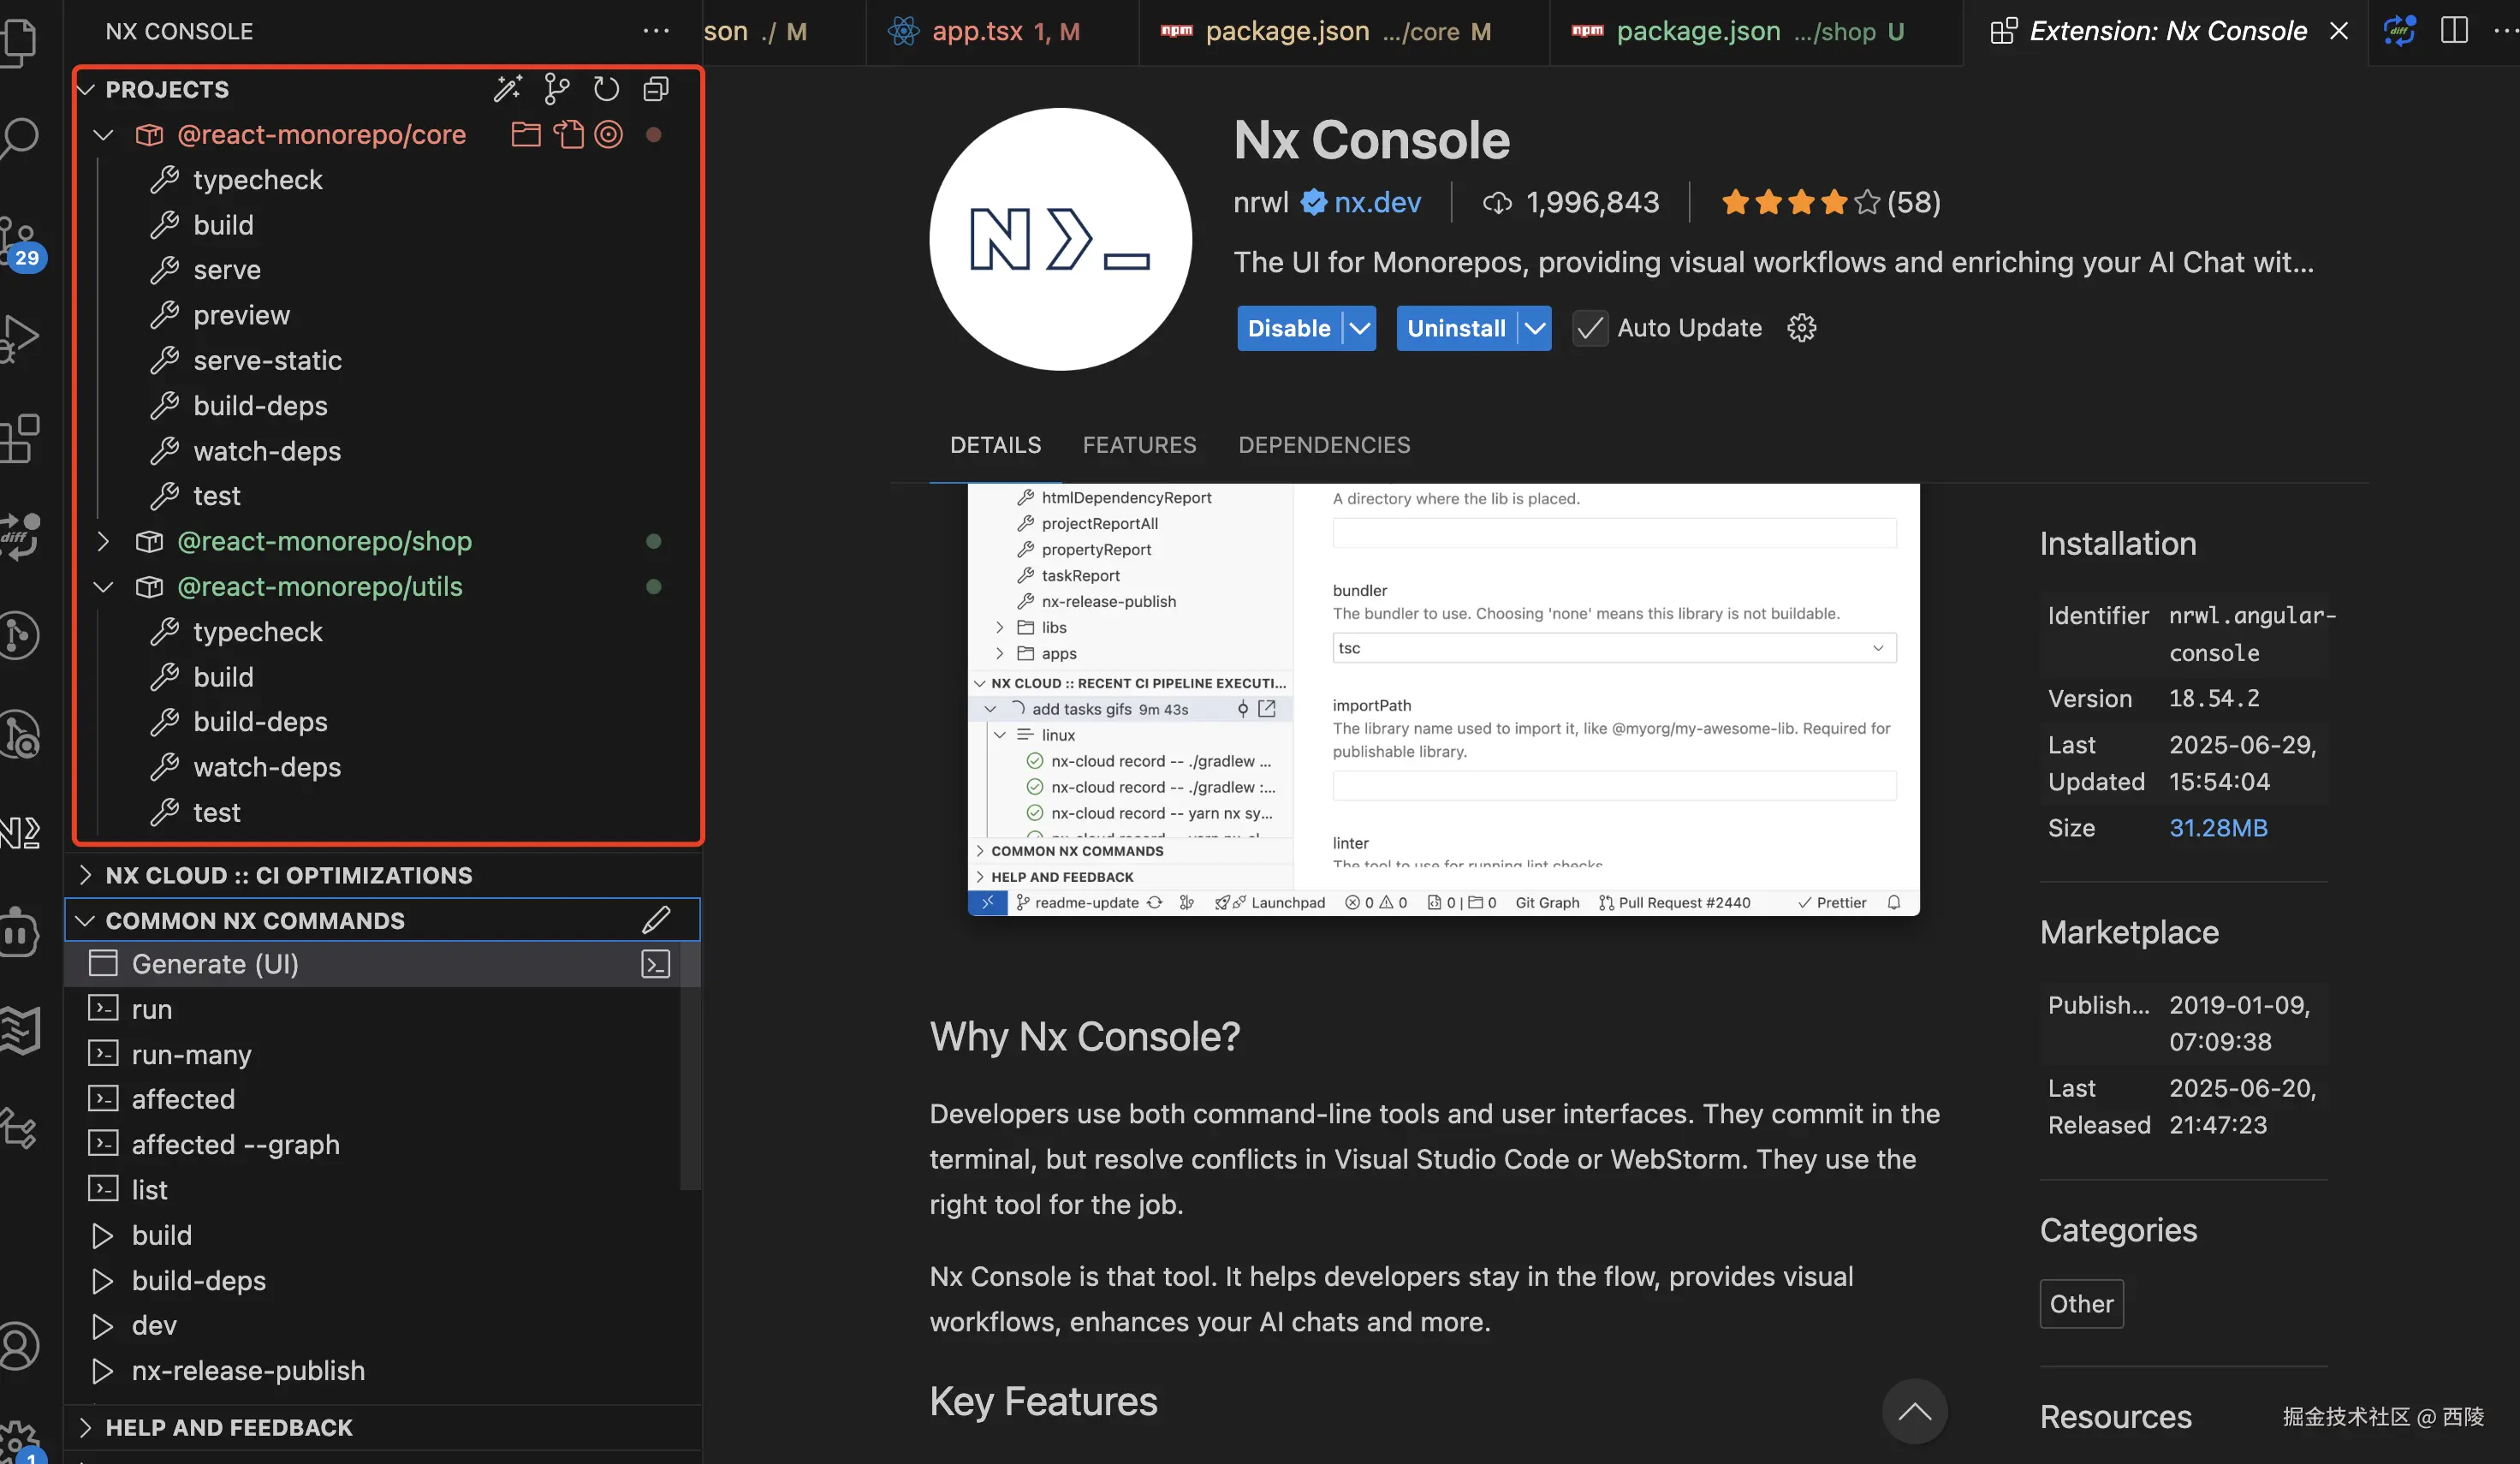Click the scroll-to-top arrow button
2520x1464 pixels.
click(x=1914, y=1412)
